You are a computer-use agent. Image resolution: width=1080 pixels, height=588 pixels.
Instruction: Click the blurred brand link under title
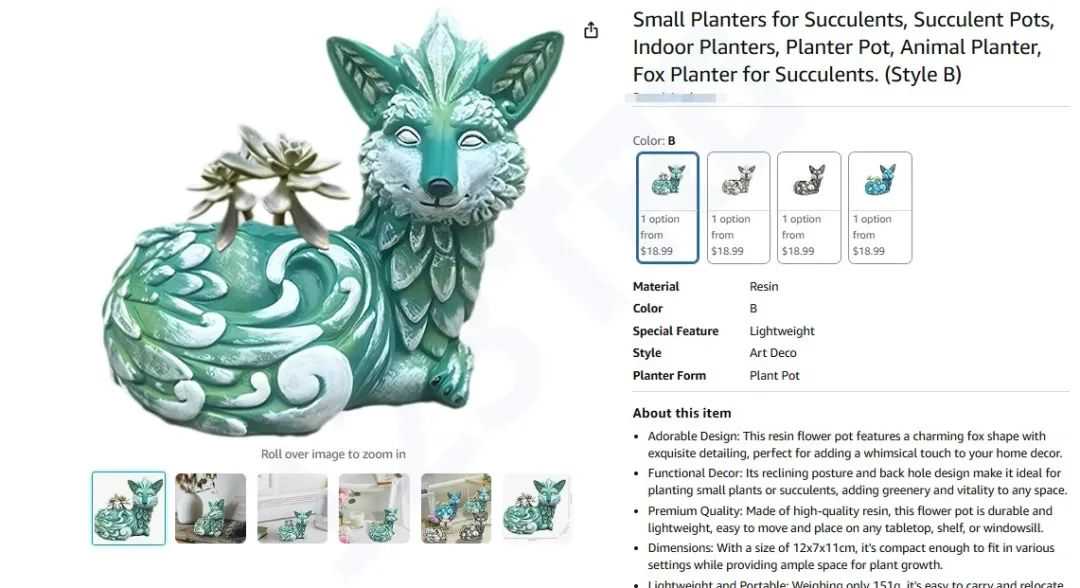click(674, 98)
